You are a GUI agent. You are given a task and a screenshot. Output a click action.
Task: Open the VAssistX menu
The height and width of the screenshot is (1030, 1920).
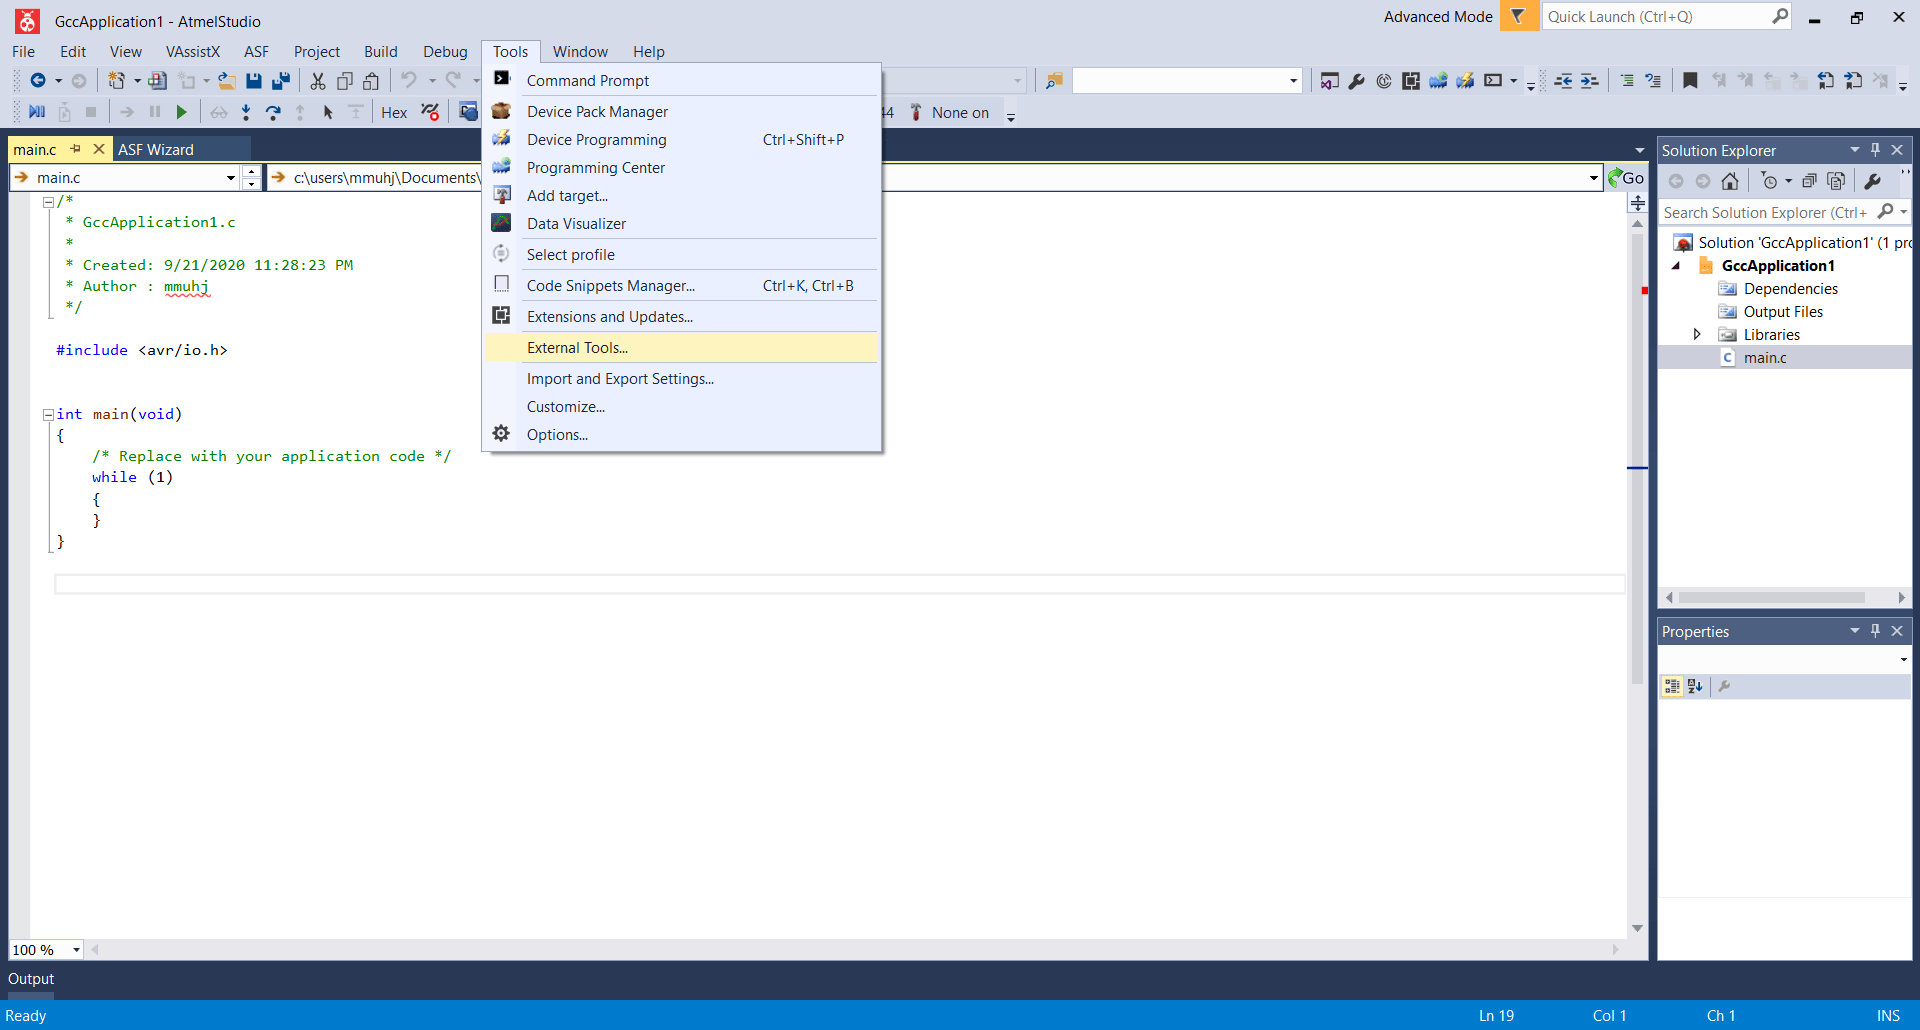193,52
